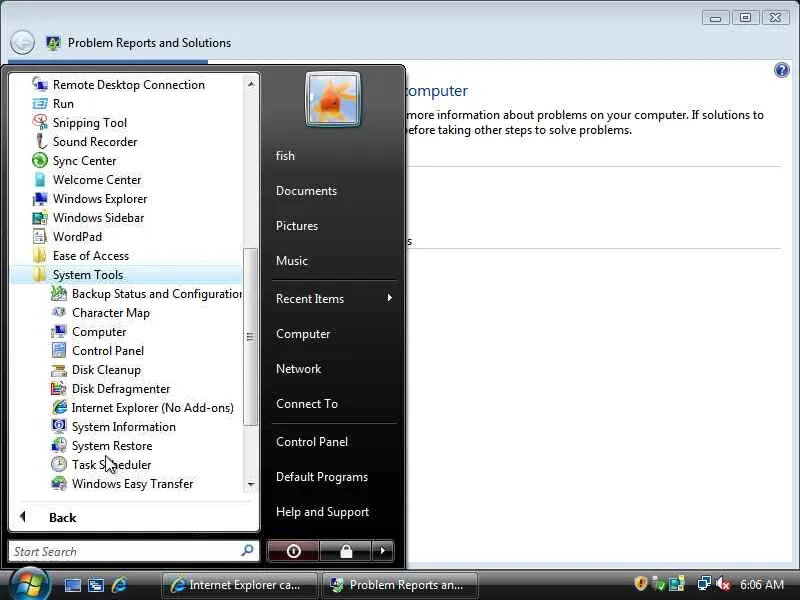Click Internet Explorer (No Add-ons) icon

click(59, 407)
